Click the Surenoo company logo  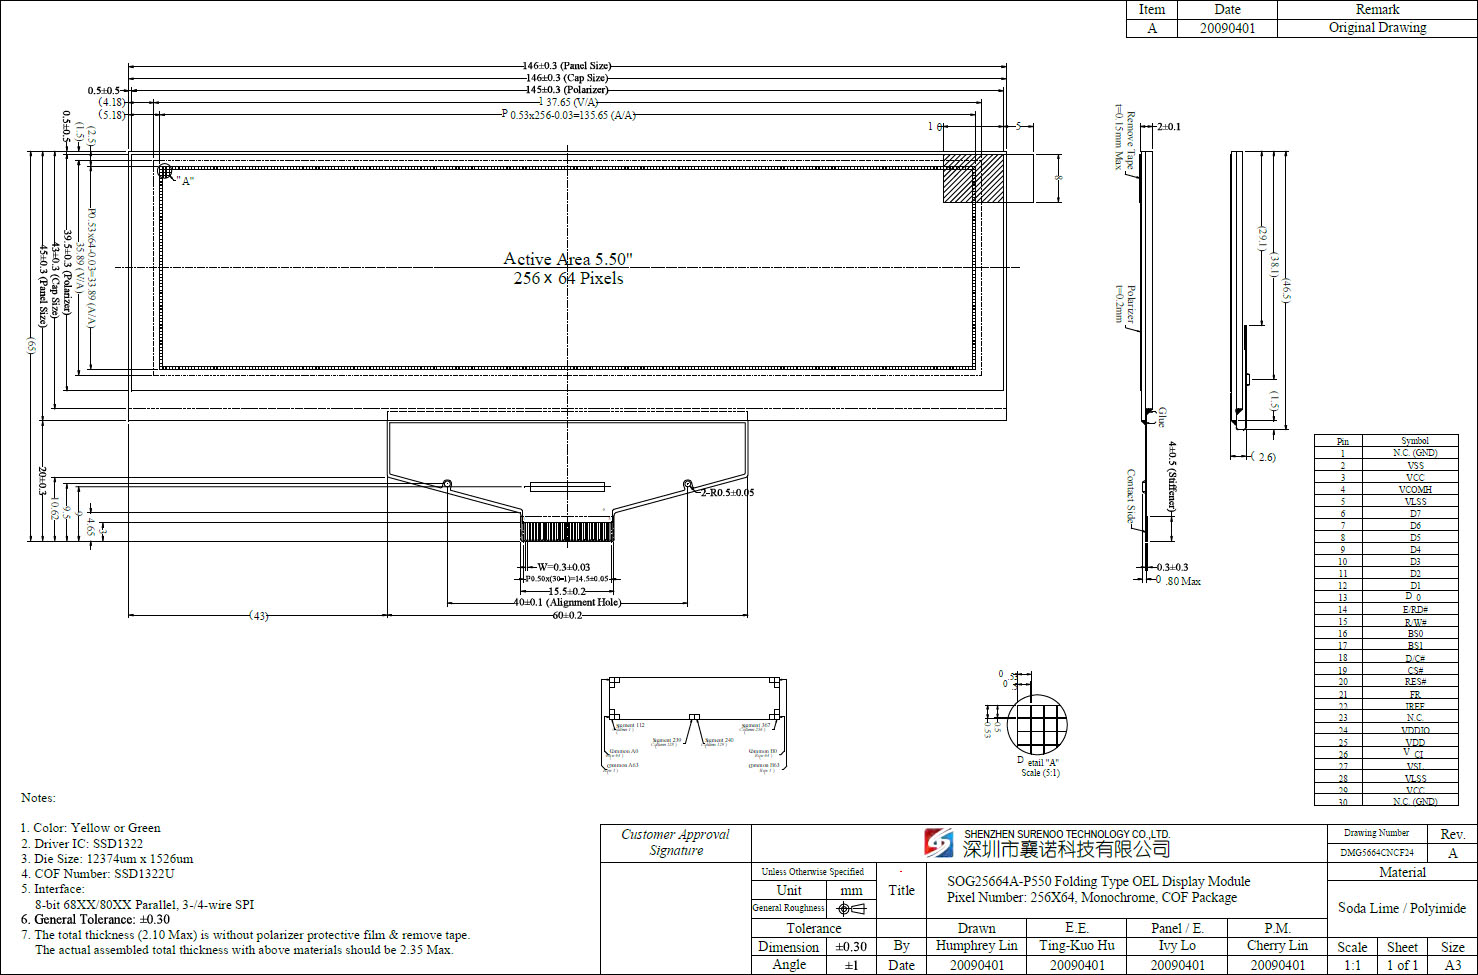click(938, 843)
